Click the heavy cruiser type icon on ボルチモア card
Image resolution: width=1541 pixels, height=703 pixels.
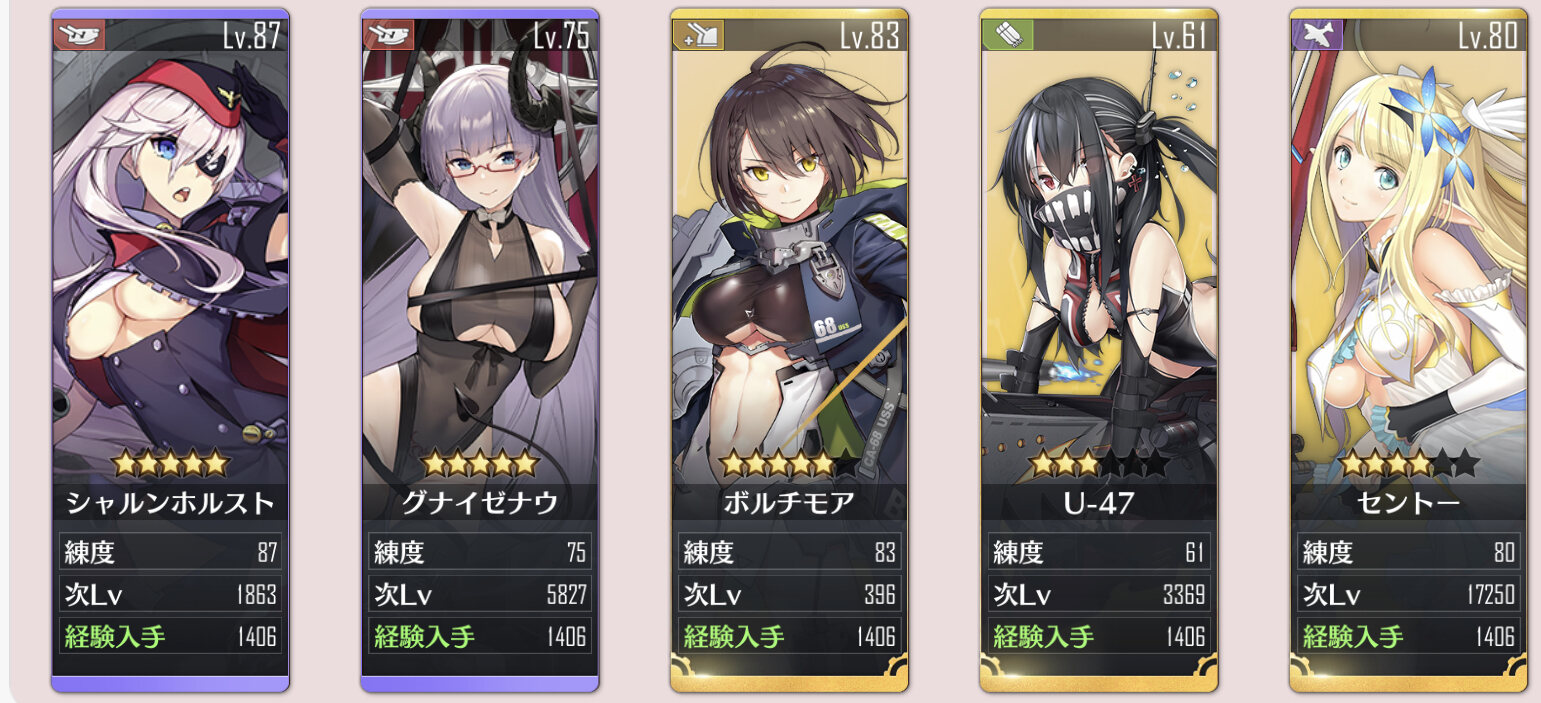point(697,36)
